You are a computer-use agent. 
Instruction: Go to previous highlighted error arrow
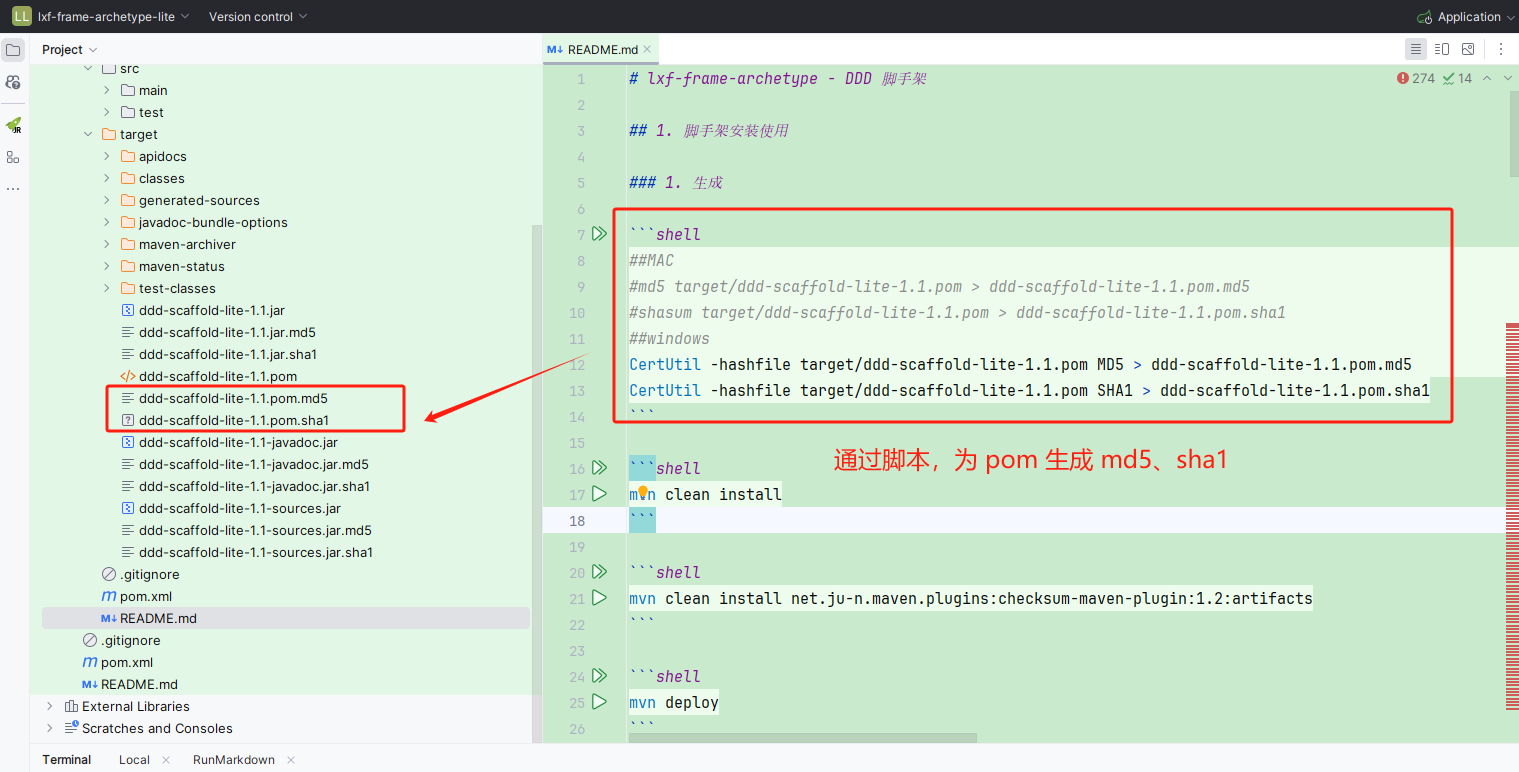(x=1486, y=78)
